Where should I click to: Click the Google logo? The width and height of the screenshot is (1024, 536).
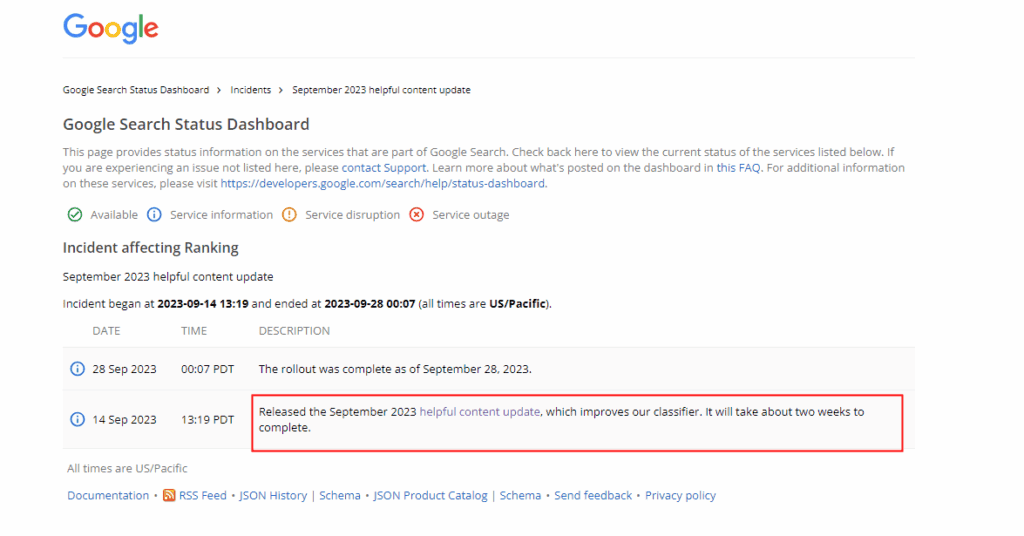[x=110, y=28]
